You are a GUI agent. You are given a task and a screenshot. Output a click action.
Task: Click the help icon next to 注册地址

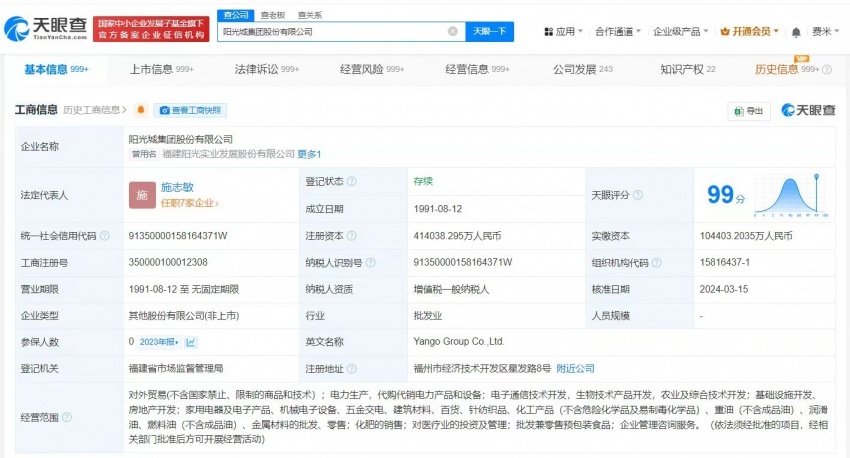[x=352, y=369]
